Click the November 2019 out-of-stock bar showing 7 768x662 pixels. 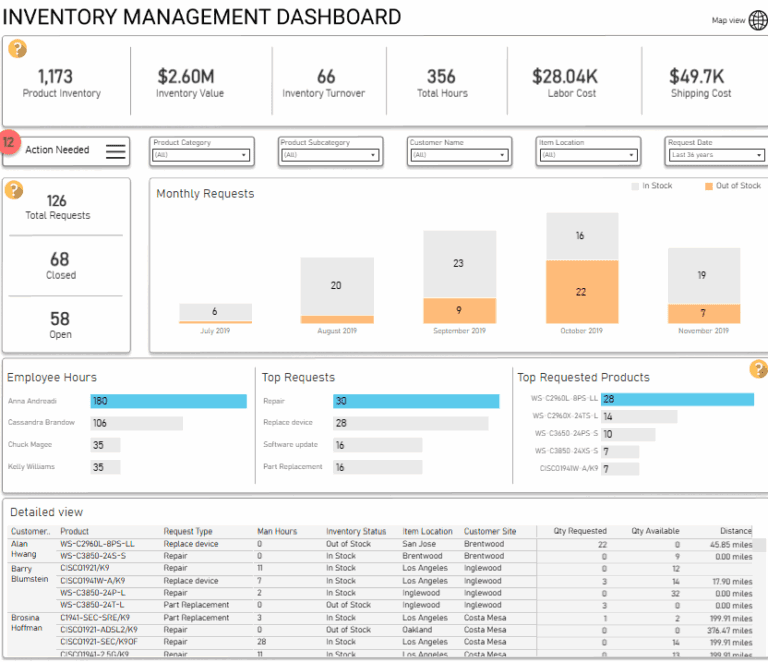tap(704, 313)
